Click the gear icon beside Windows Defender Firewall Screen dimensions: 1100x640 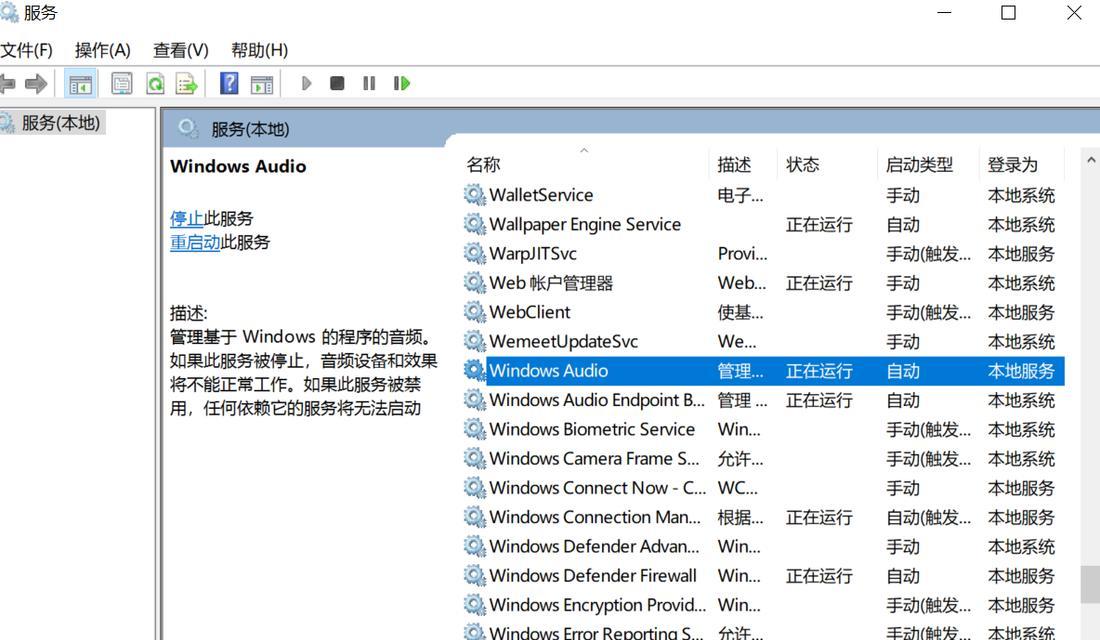[475, 575]
